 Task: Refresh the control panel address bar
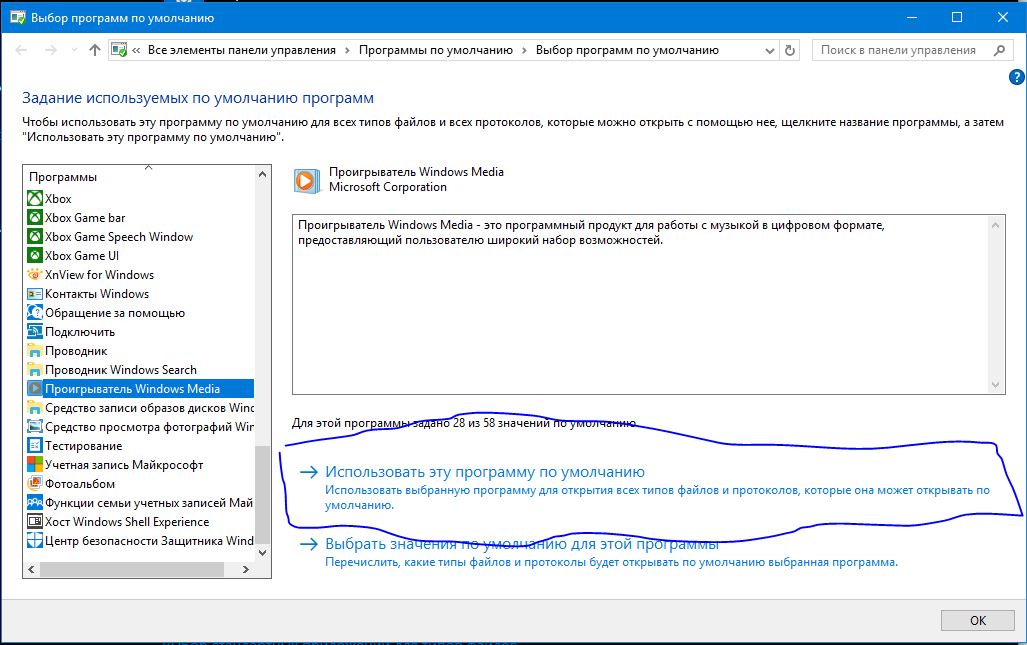(790, 50)
